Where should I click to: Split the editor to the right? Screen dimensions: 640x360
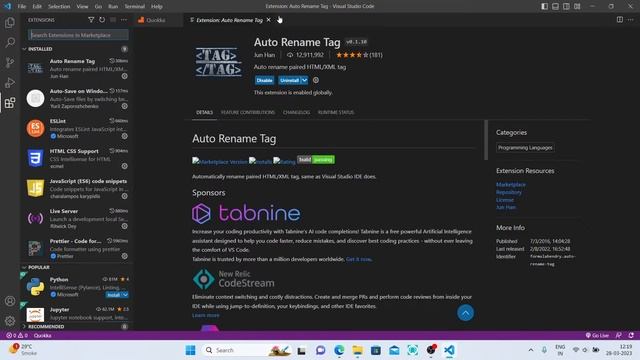coord(620,20)
